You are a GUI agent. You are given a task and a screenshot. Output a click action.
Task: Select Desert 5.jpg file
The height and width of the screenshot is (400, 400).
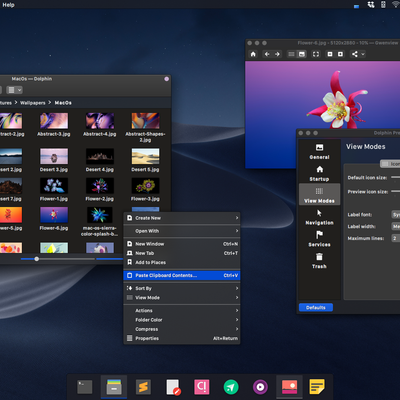(145, 160)
